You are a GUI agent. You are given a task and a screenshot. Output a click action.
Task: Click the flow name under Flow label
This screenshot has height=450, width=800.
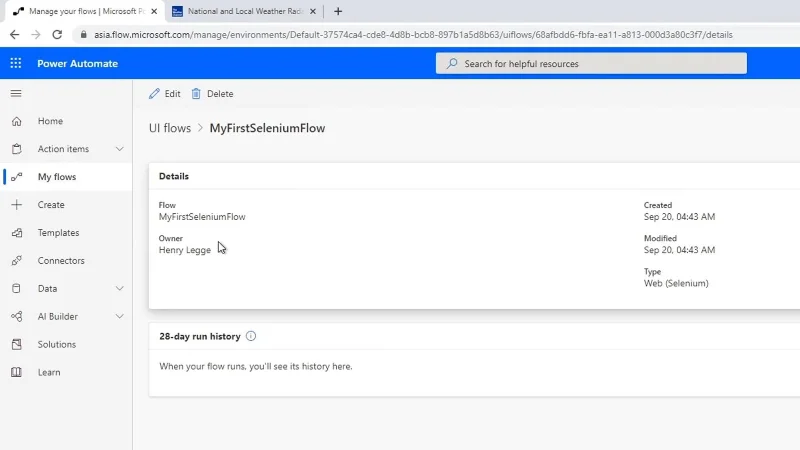(x=202, y=217)
